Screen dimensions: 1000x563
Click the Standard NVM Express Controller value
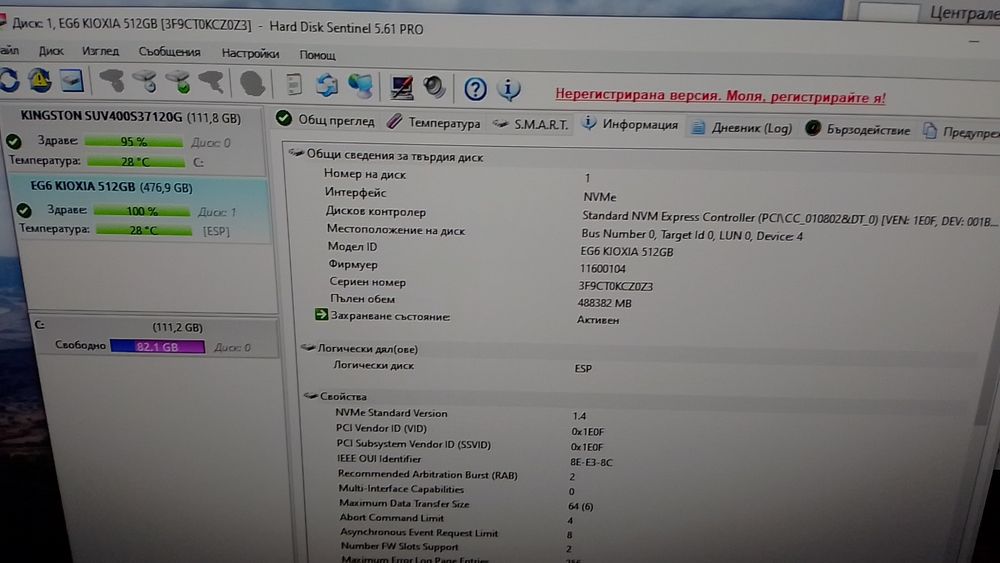point(788,219)
